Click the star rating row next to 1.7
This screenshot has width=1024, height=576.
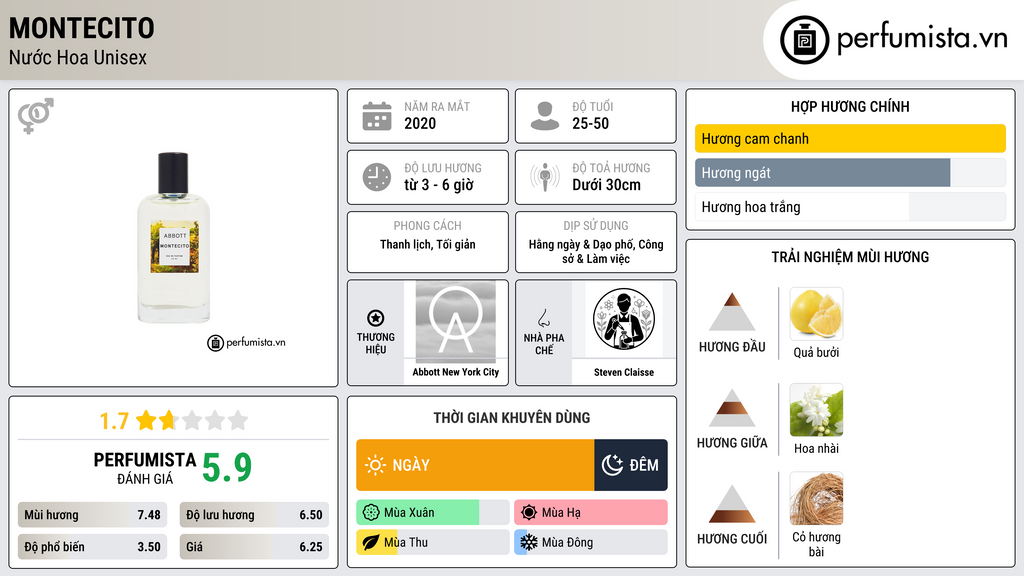192,420
